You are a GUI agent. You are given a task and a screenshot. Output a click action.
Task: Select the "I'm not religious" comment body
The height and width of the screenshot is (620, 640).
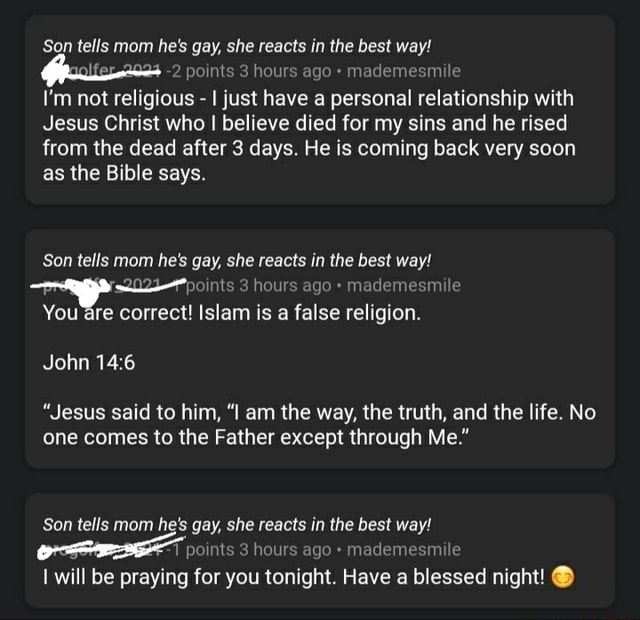309,136
